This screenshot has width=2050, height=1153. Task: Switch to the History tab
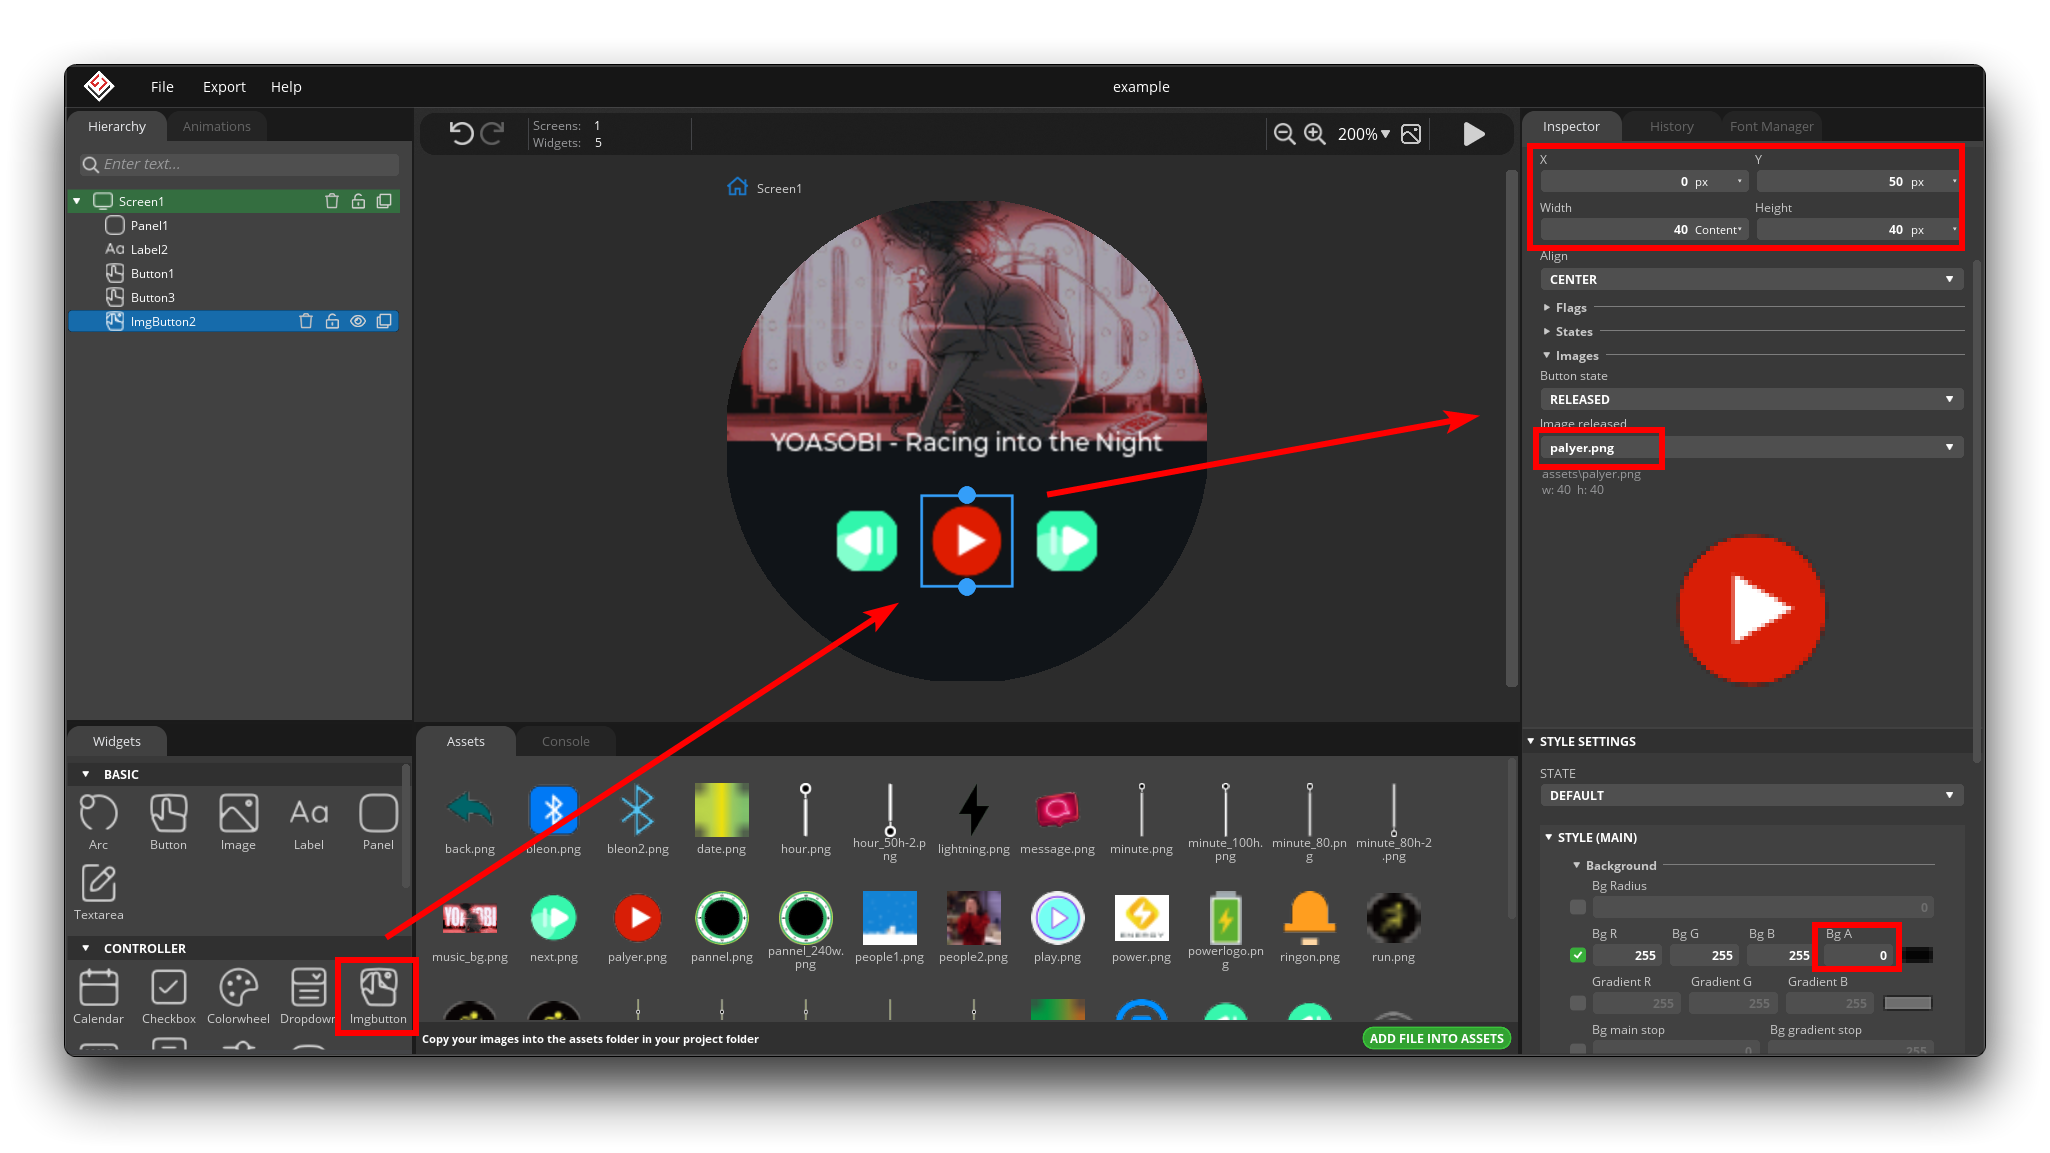tap(1671, 126)
